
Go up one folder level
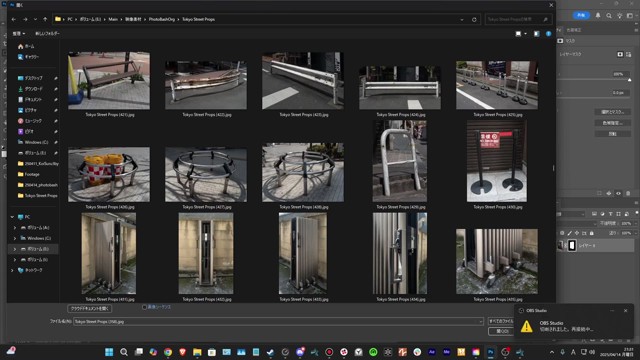[x=45, y=19]
